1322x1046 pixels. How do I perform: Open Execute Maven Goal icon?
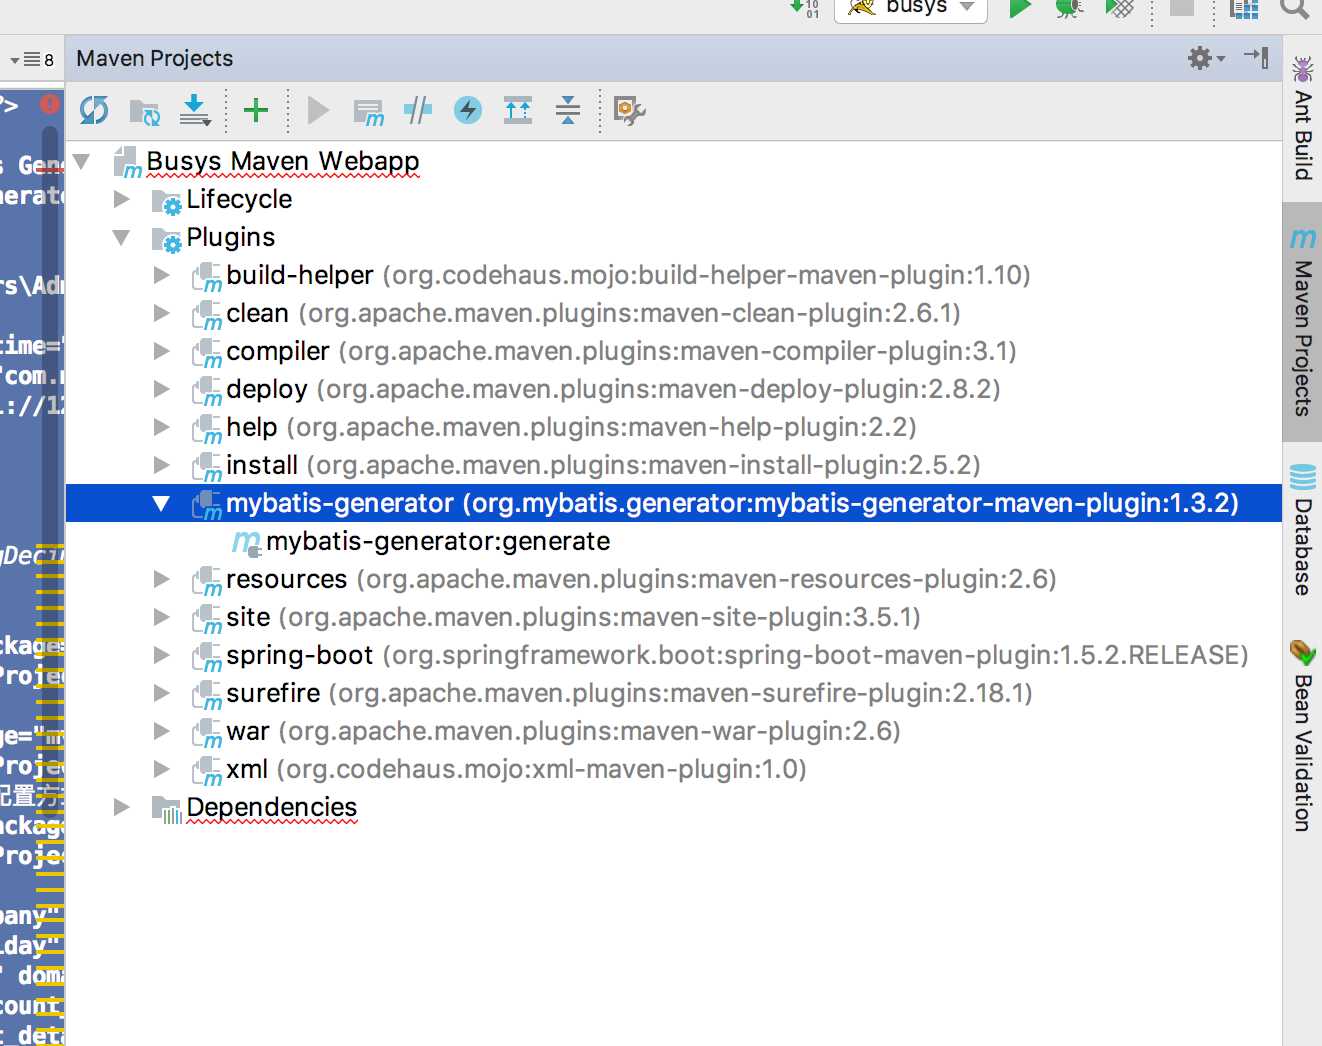[368, 111]
